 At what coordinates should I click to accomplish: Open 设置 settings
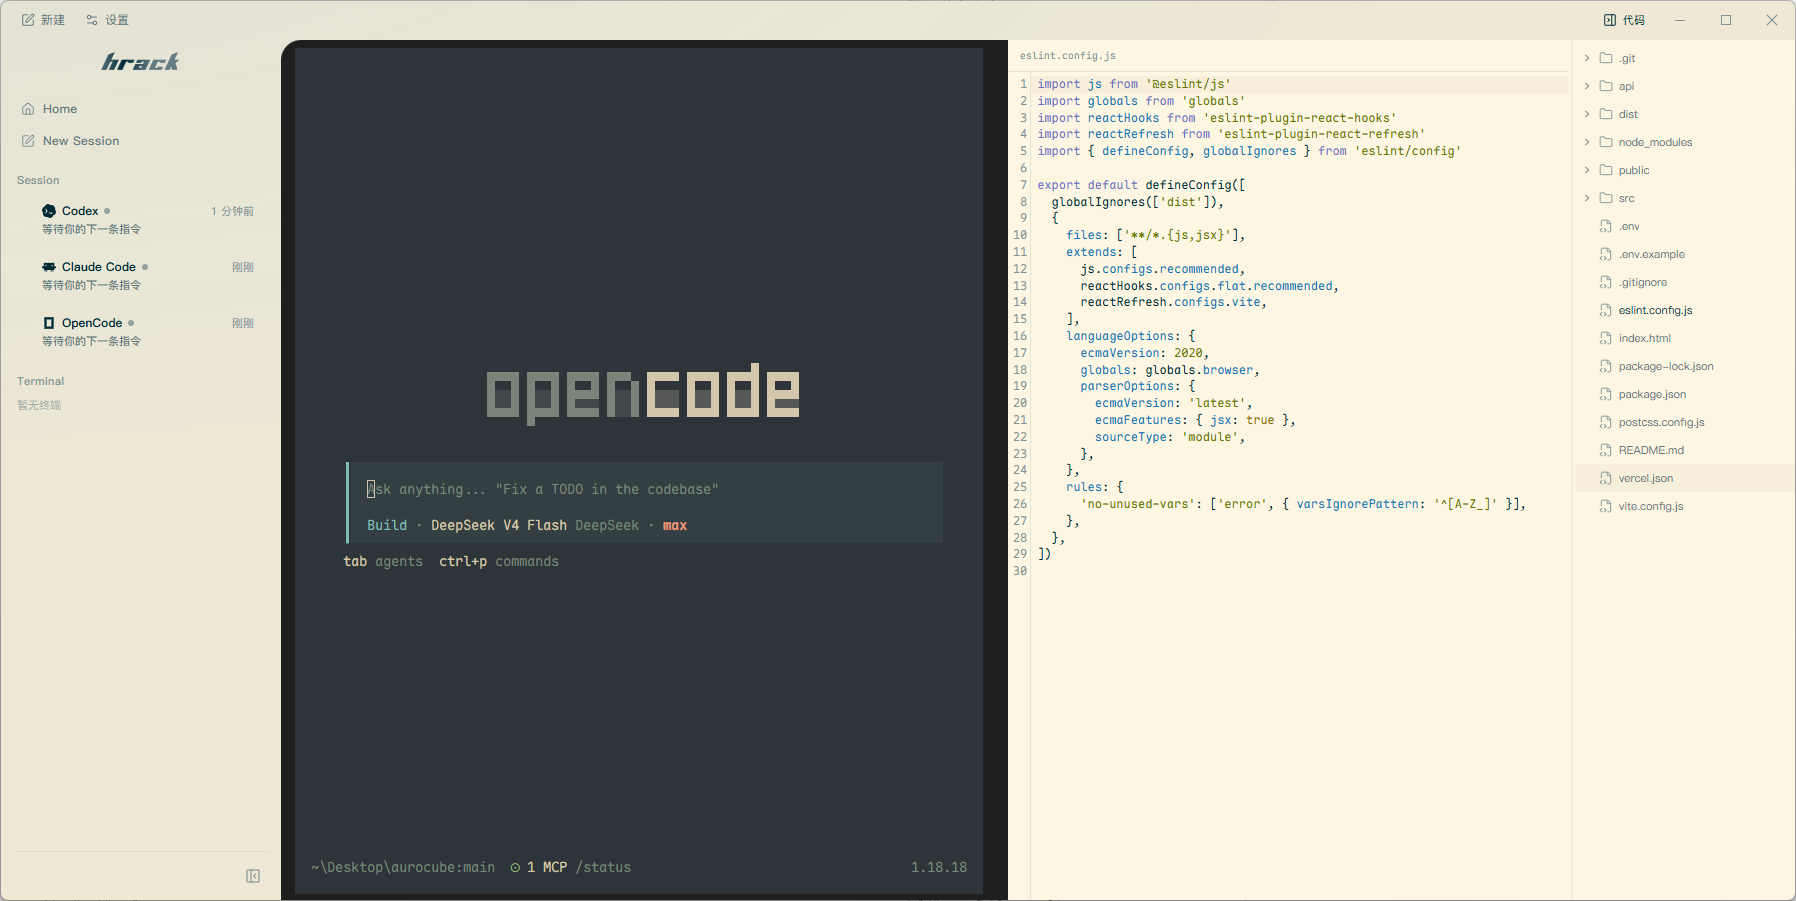click(x=107, y=20)
